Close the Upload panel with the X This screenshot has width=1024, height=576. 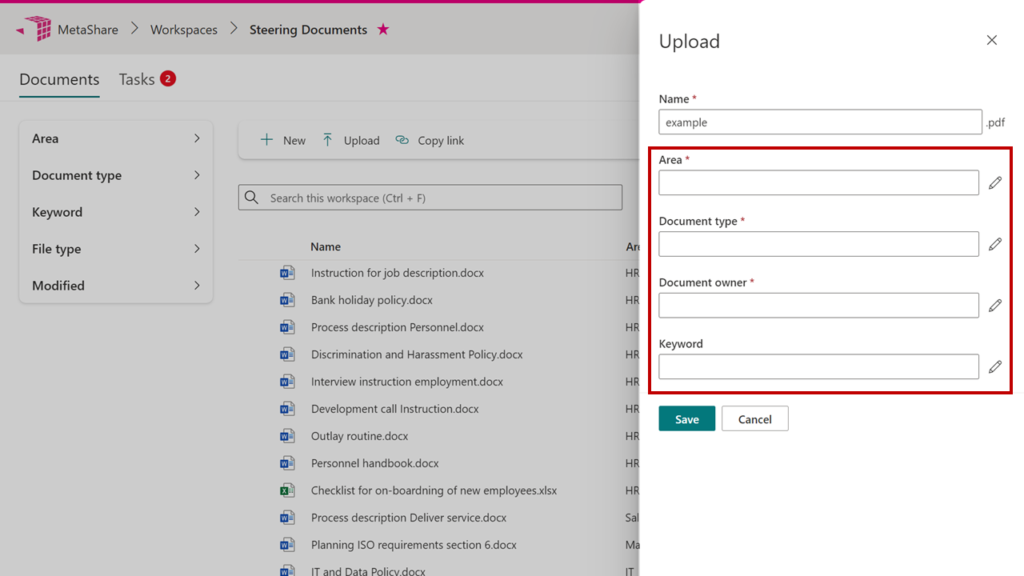point(991,41)
